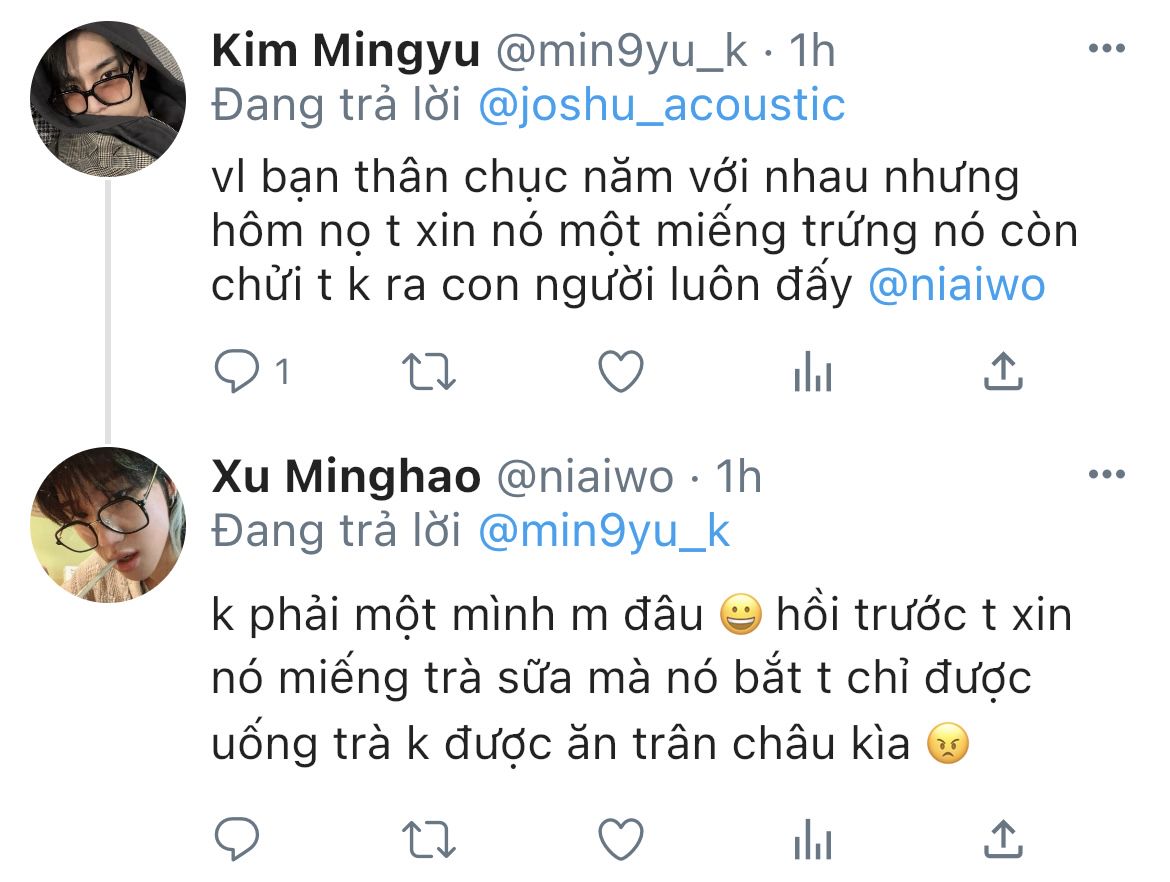Screen dimensions: 1170x882
Task: Like Kim Mingyu's tweet
Action: click(x=621, y=371)
